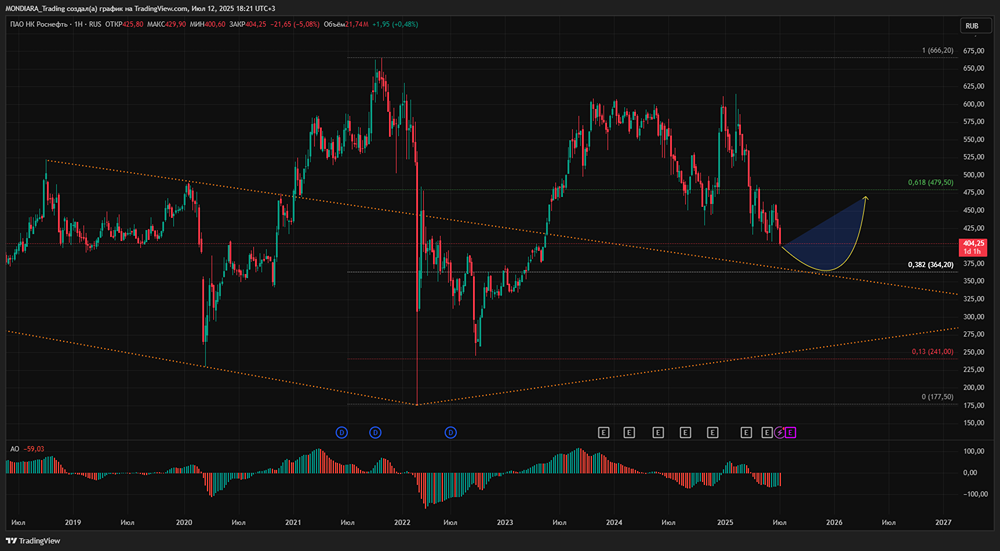The image size is (1000, 551).
Task: Open the RUB currency selector
Action: tap(970, 25)
